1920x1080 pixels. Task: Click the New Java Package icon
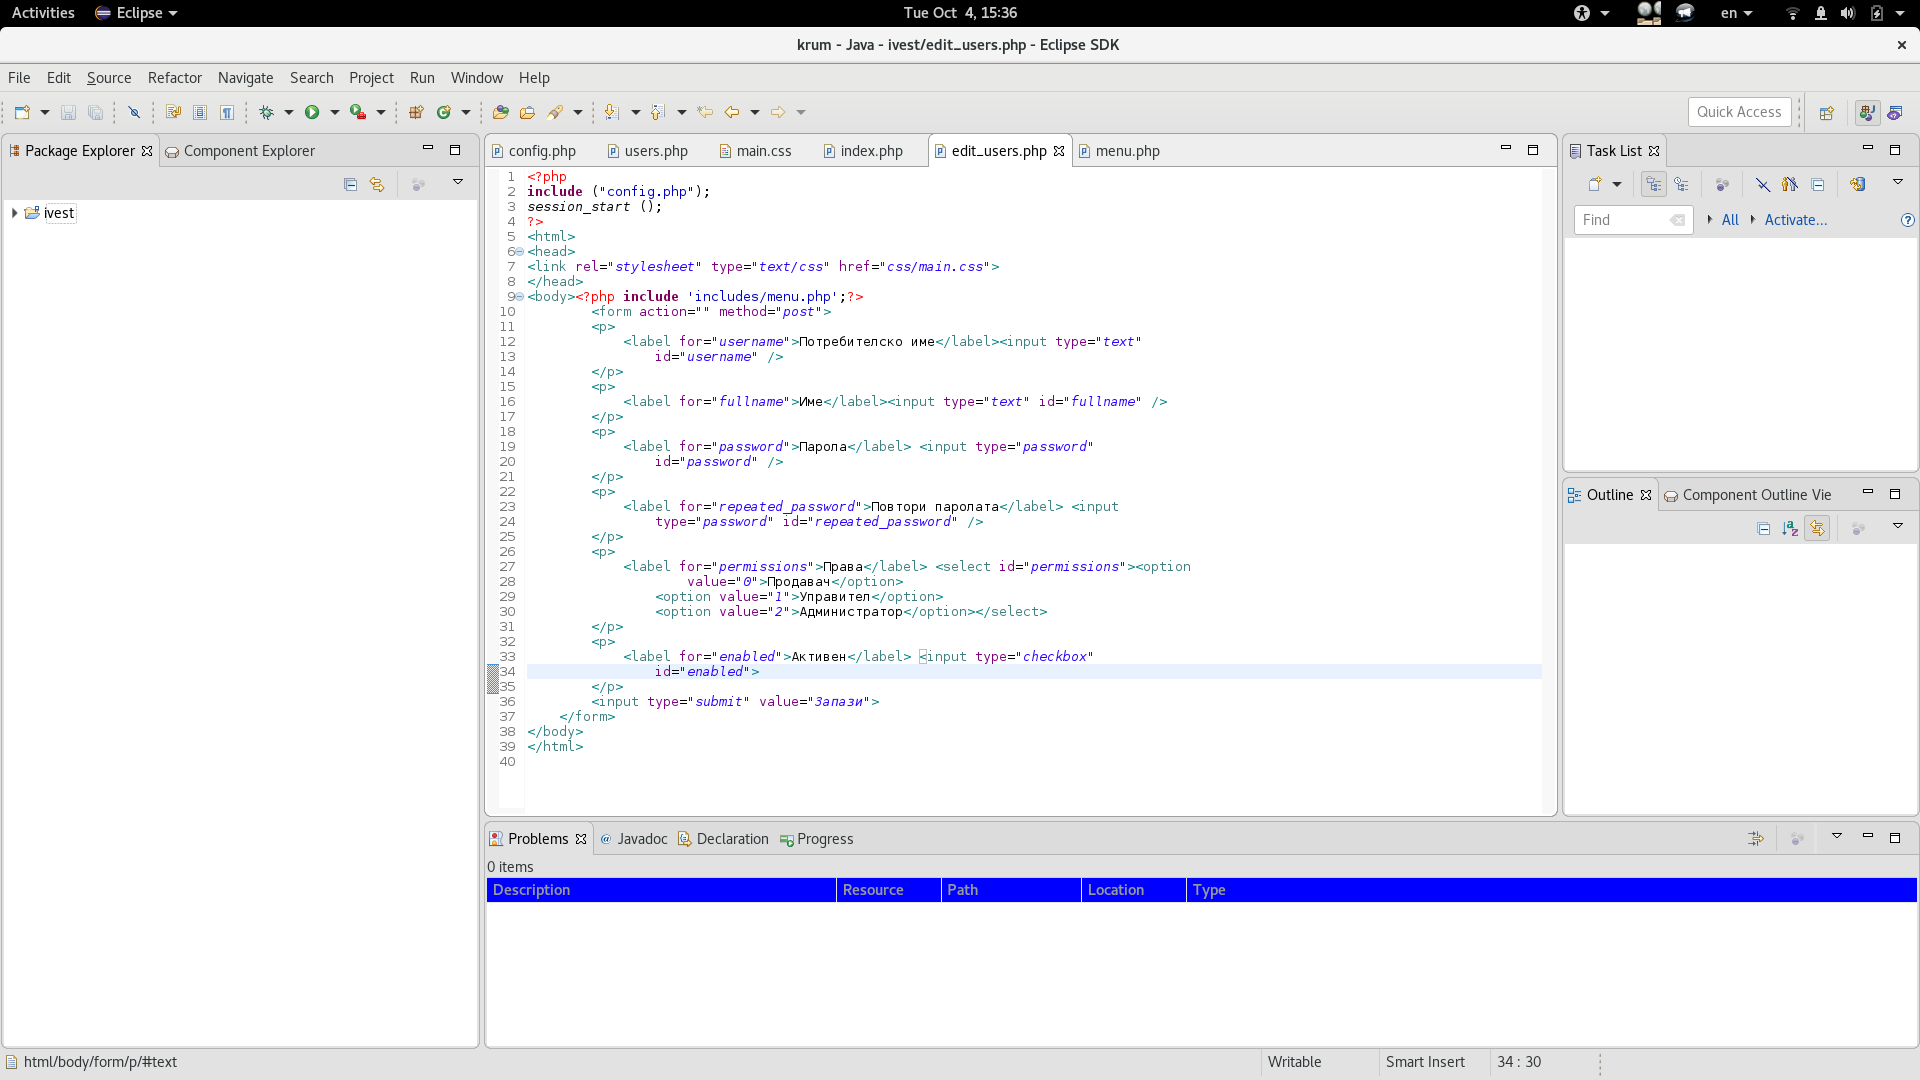coord(416,112)
